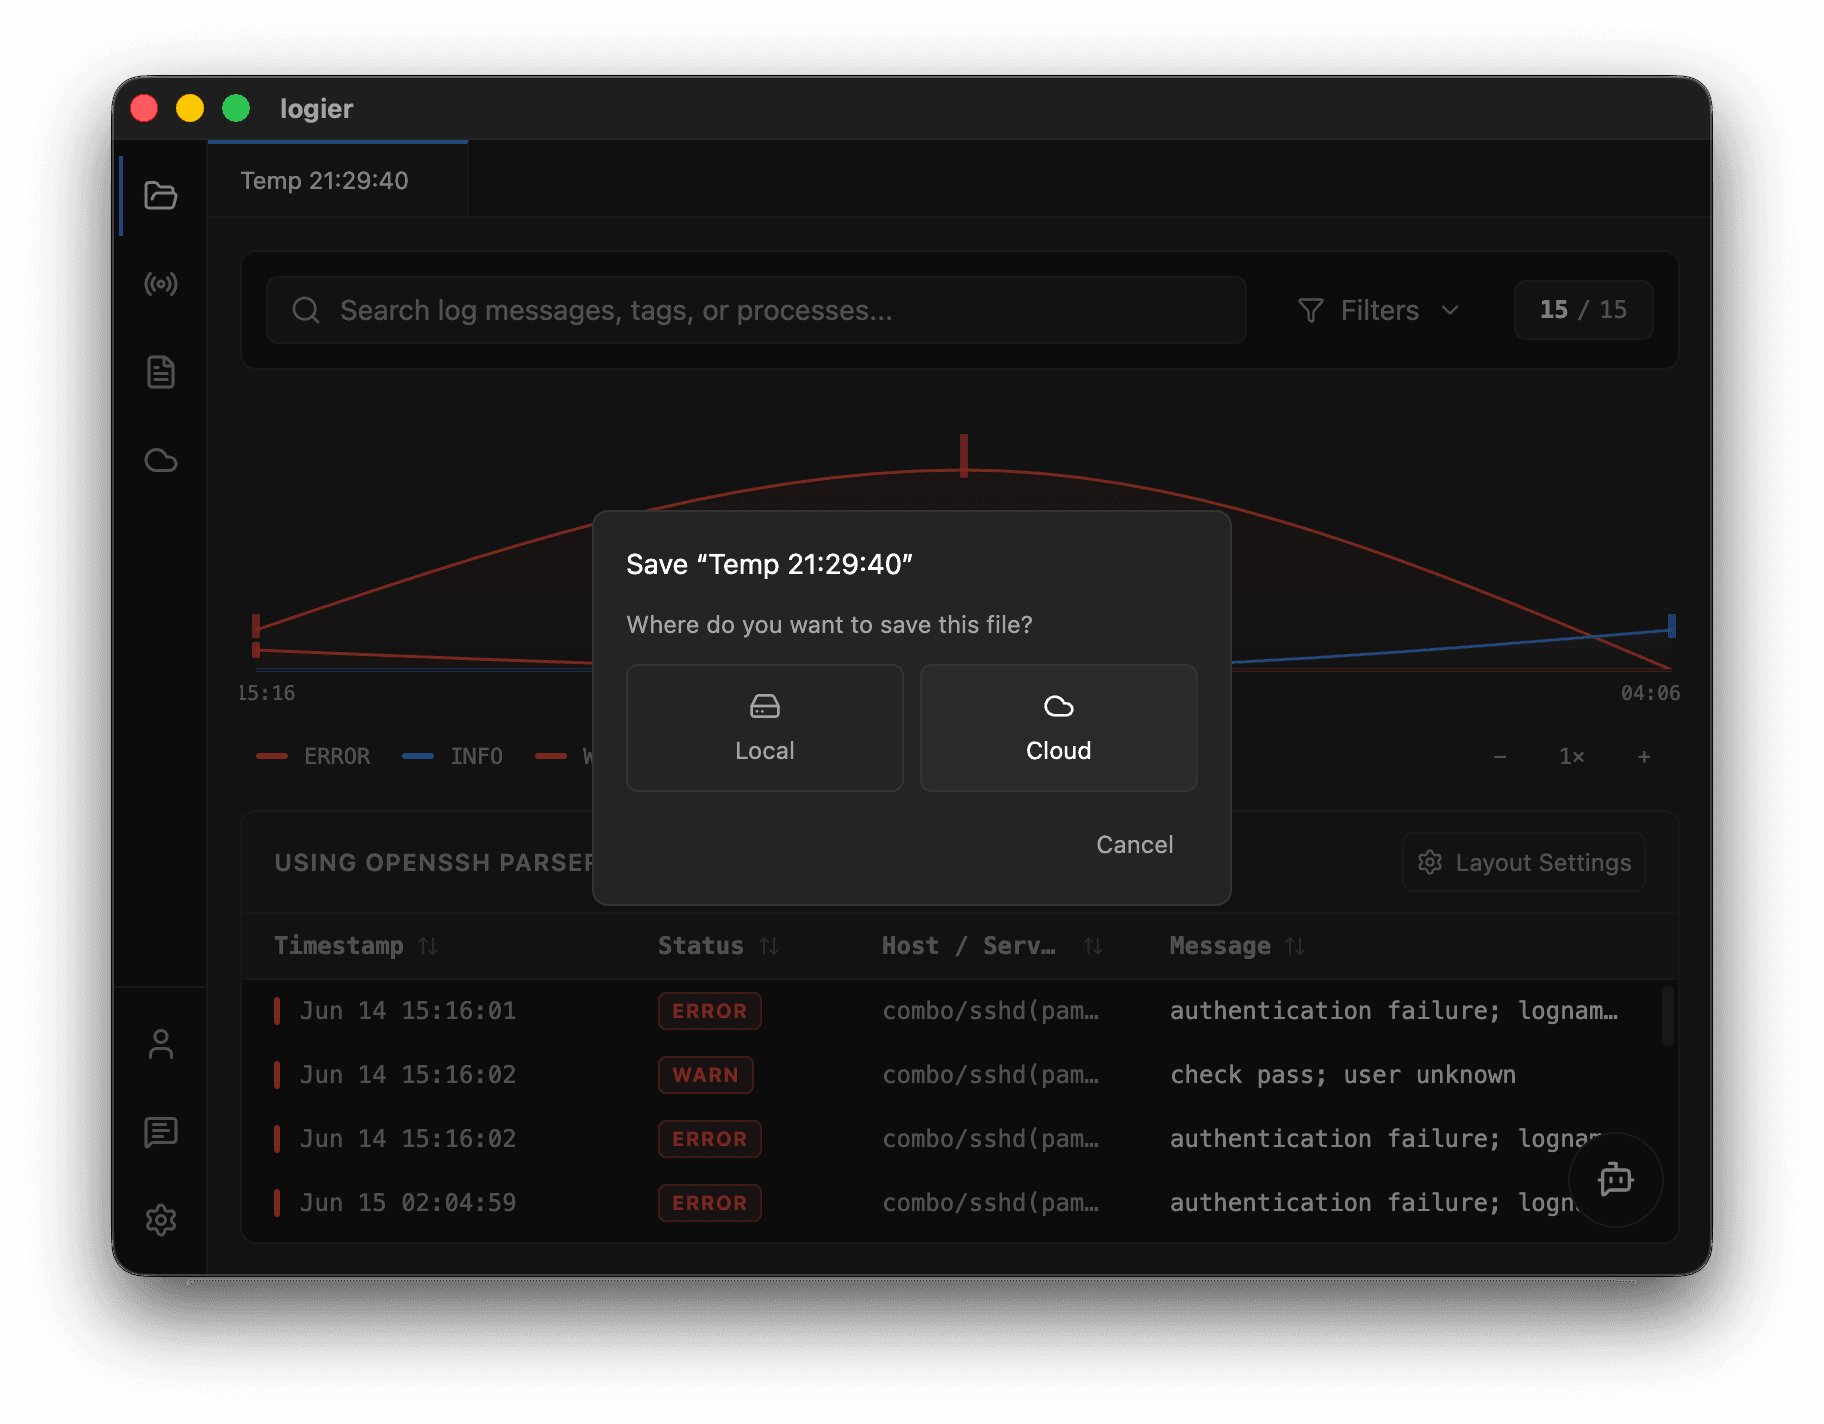Click the Filters funnel icon
Image resolution: width=1824 pixels, height=1424 pixels.
click(x=1310, y=310)
